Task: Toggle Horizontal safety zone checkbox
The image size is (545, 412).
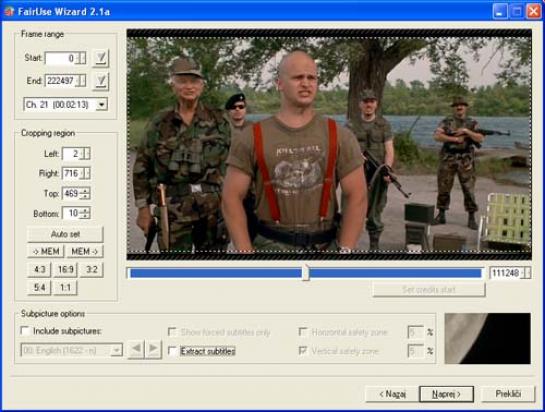Action: (x=303, y=332)
